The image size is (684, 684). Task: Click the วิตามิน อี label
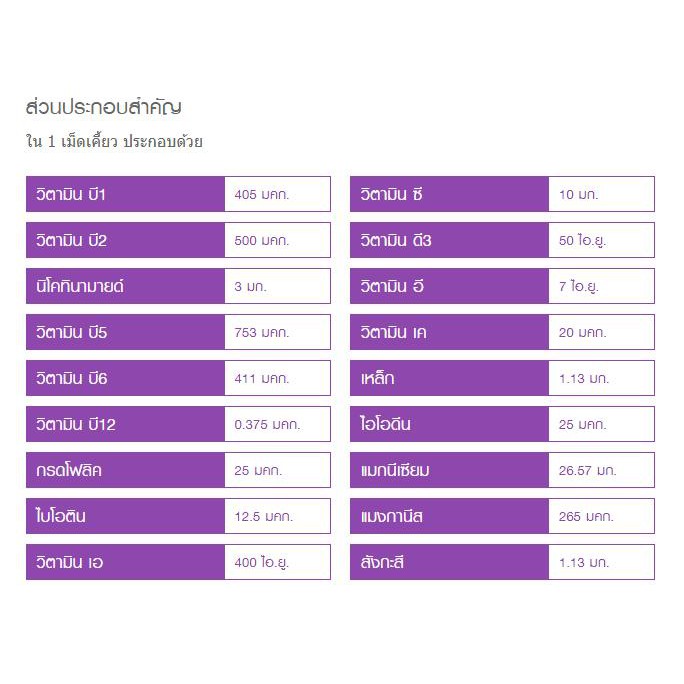[449, 286]
